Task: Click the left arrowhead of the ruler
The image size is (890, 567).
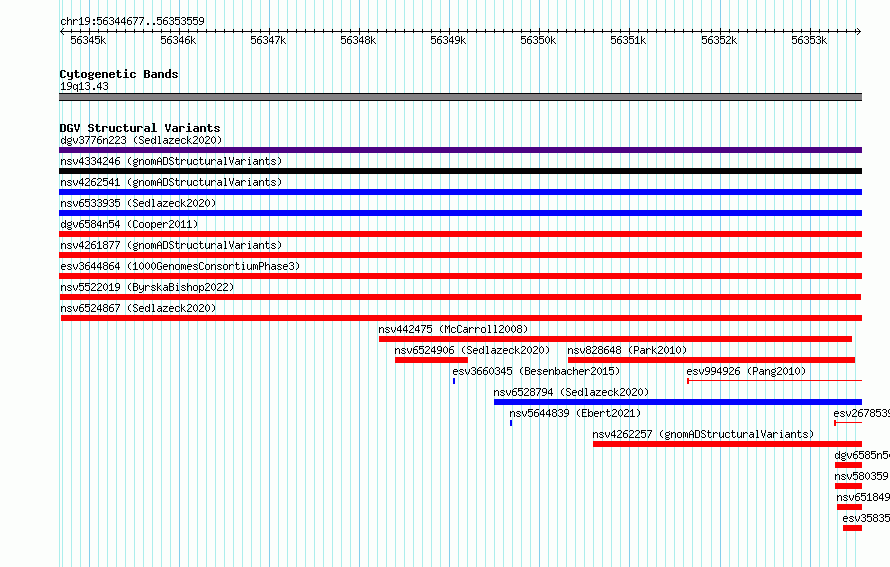Action: tap(62, 31)
